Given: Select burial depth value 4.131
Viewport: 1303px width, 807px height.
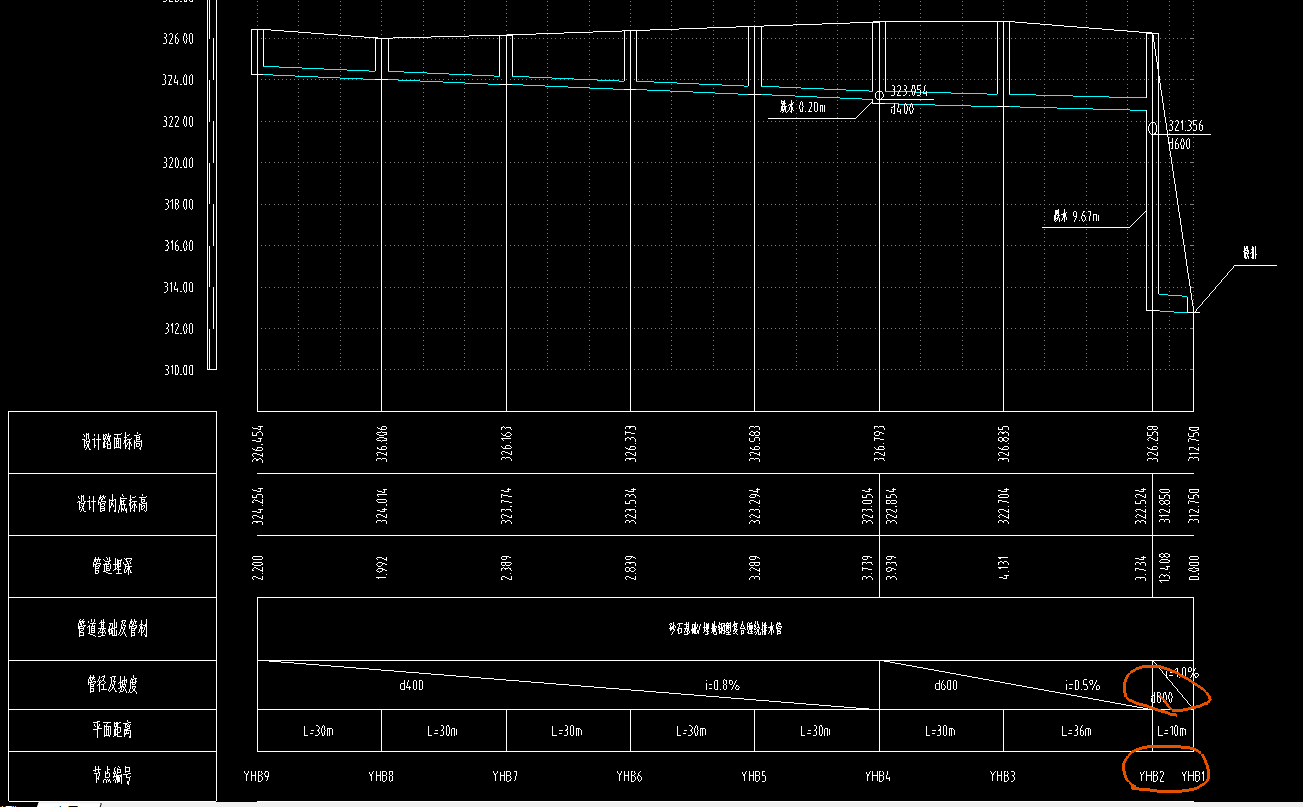Looking at the screenshot, I should click(x=1004, y=567).
